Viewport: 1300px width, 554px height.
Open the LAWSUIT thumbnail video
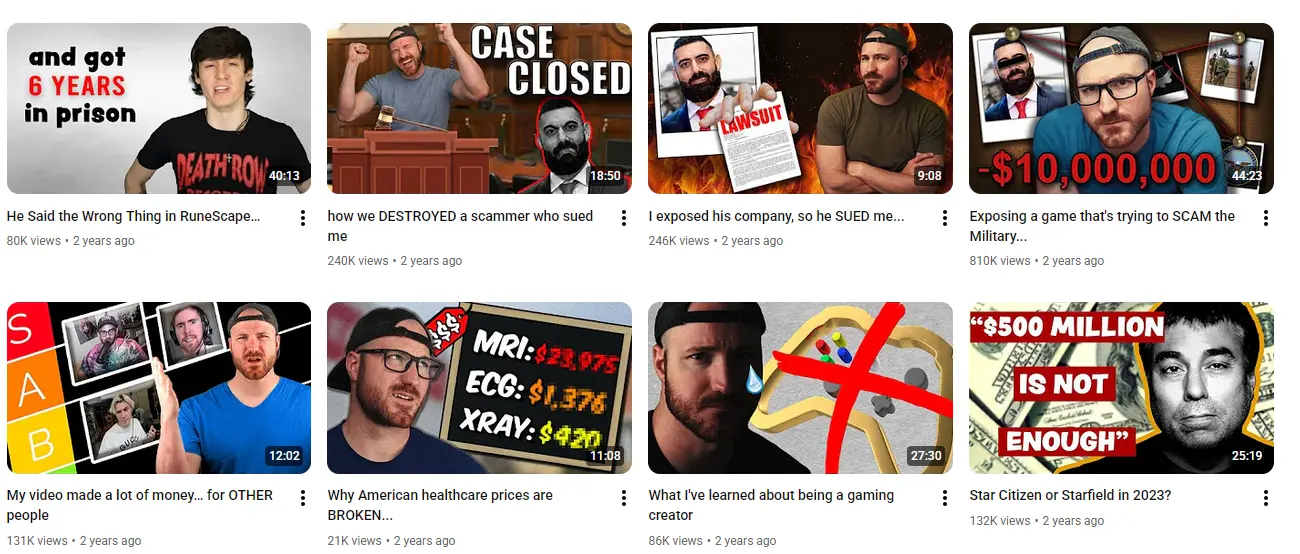point(801,108)
